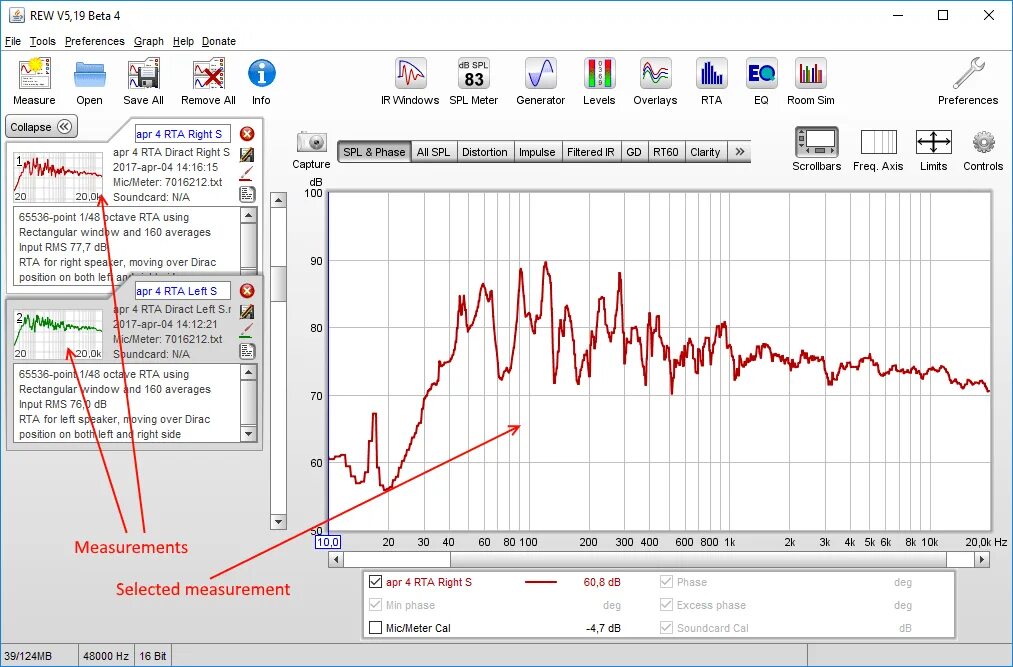Expand hidden graph tabs with the chevron
The image size is (1013, 667).
[x=739, y=151]
